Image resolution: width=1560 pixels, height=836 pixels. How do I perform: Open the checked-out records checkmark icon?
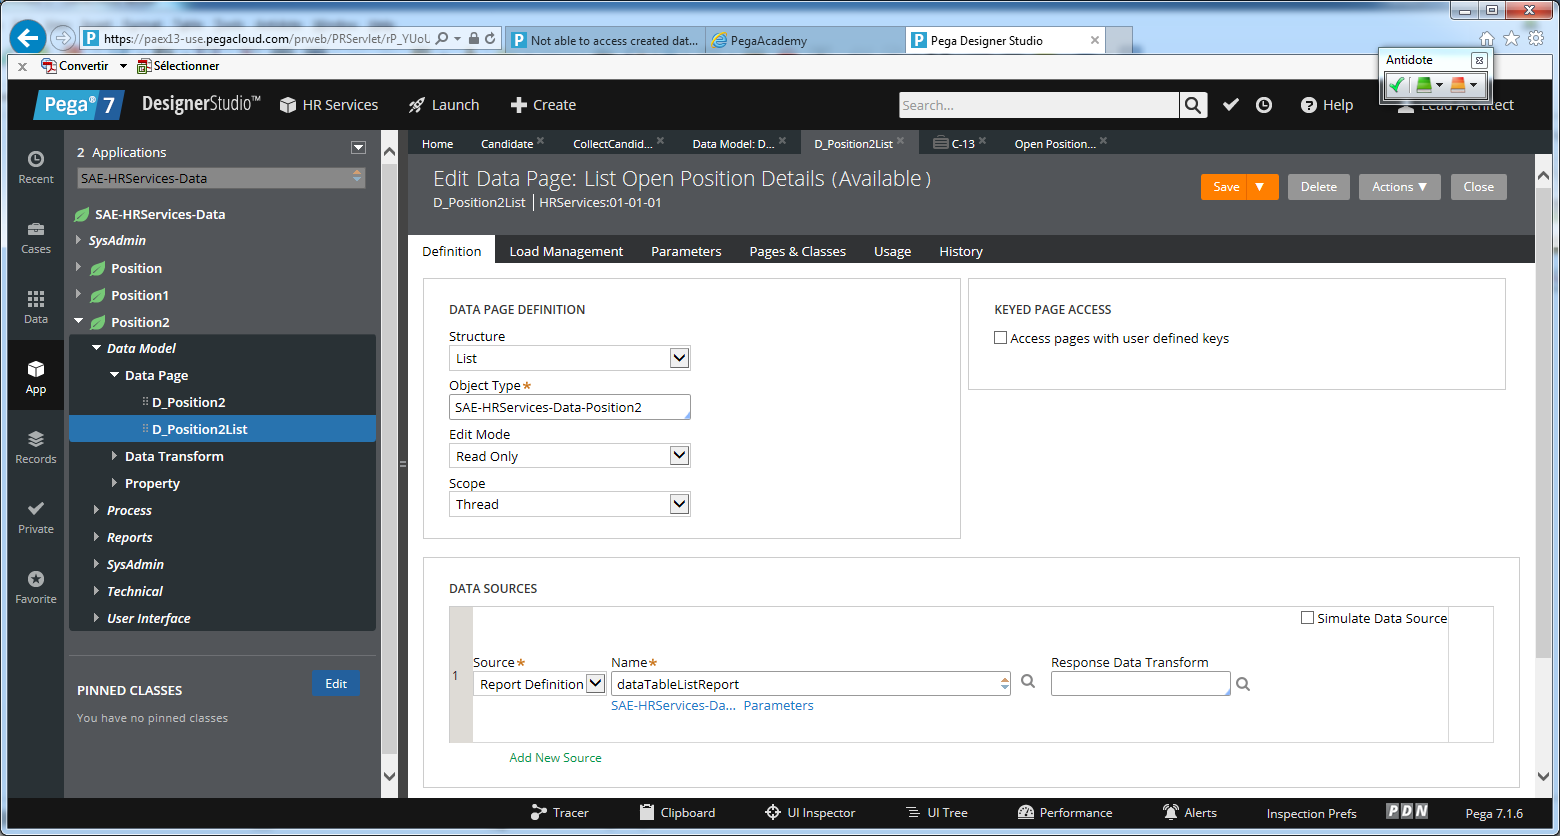1231,105
